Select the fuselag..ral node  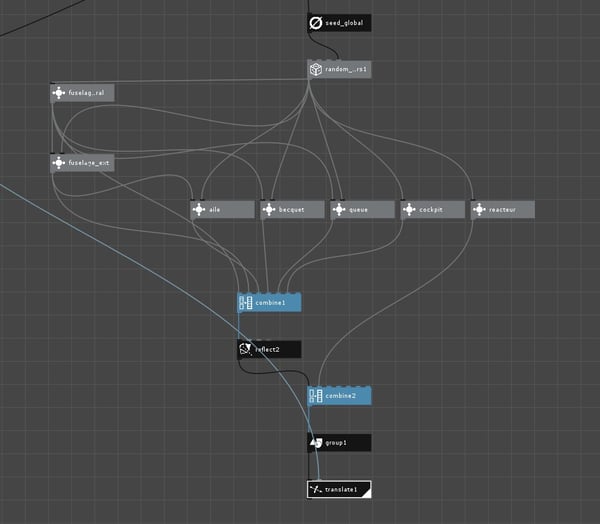coord(82,93)
